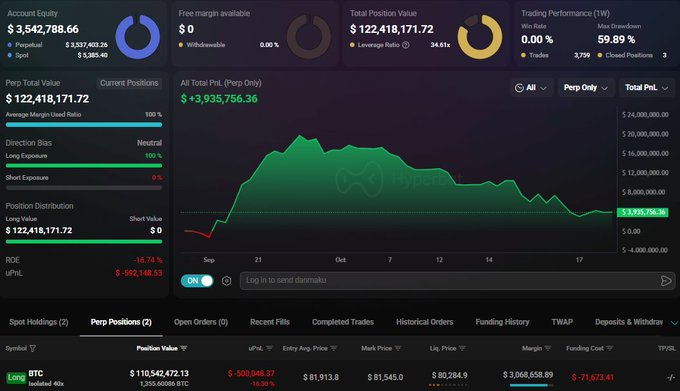Open the Total PnL dropdown
Screen dimensions: 680x391
(x=646, y=88)
